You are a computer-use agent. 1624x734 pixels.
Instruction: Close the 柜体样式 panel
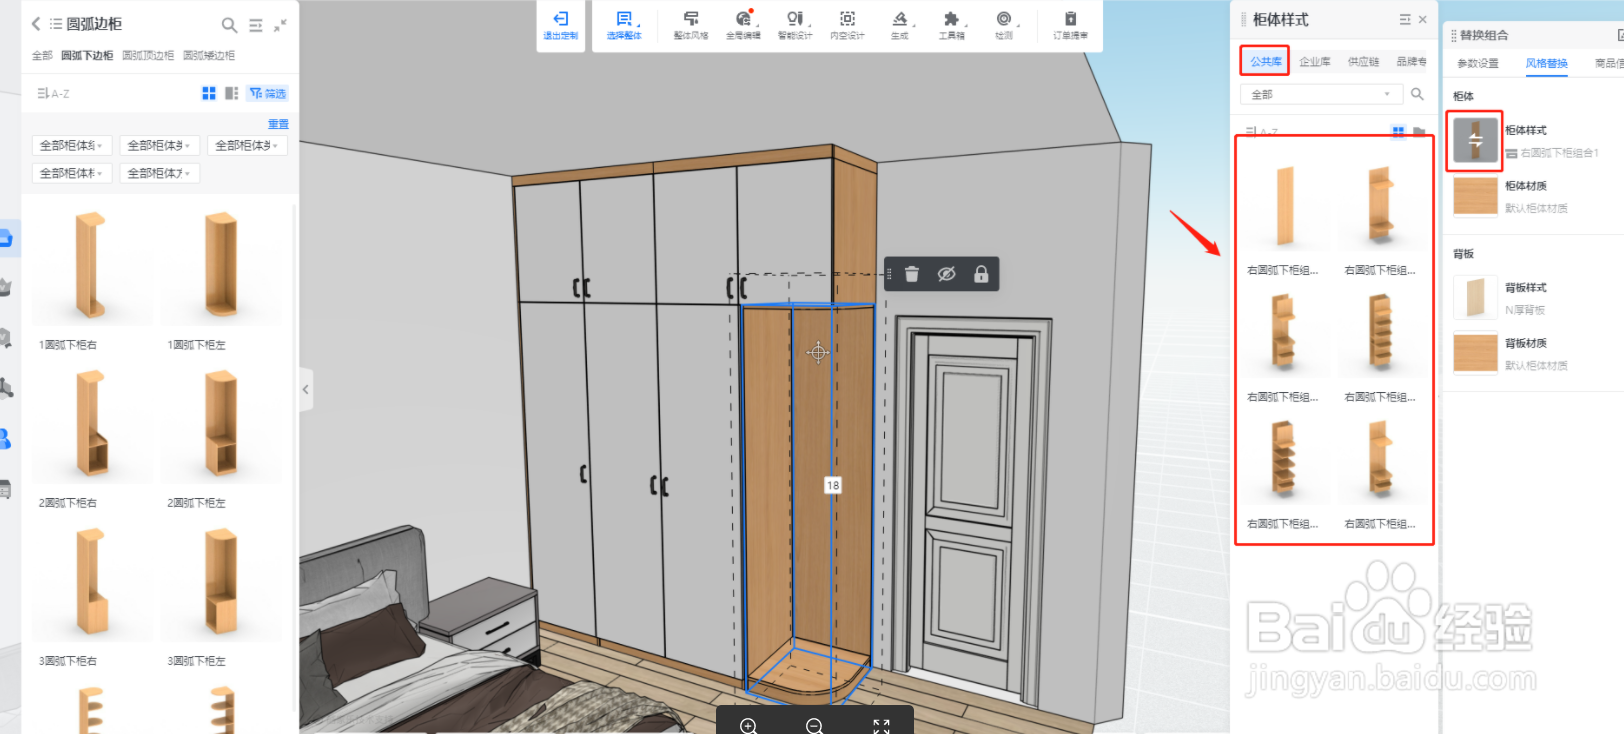pos(1422,20)
